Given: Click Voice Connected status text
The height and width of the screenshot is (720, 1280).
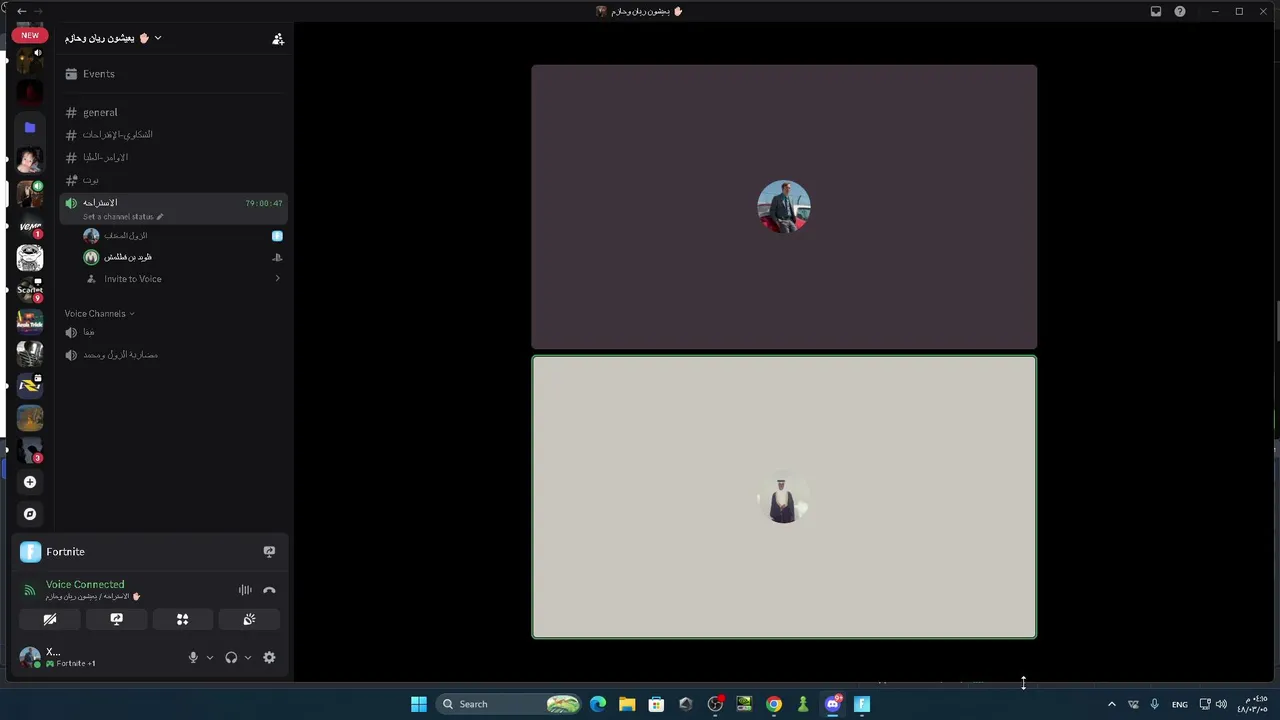Looking at the screenshot, I should pyautogui.click(x=85, y=584).
